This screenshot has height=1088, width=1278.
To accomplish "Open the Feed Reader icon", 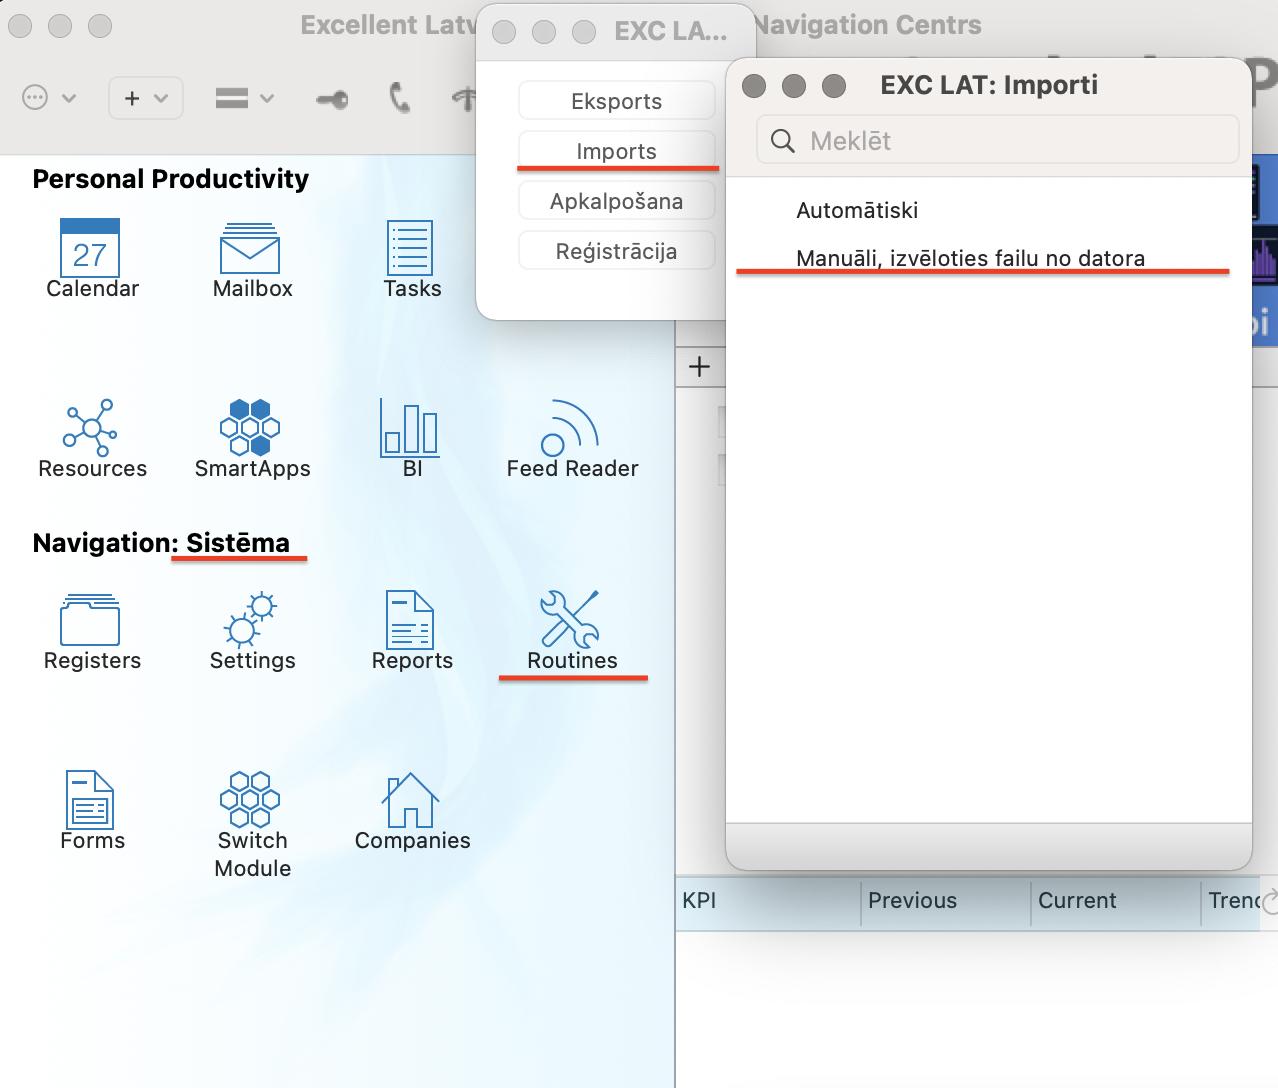I will [x=570, y=428].
